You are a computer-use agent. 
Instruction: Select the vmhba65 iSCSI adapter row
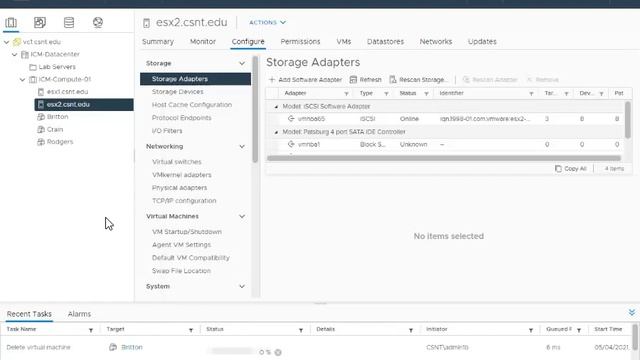point(445,119)
